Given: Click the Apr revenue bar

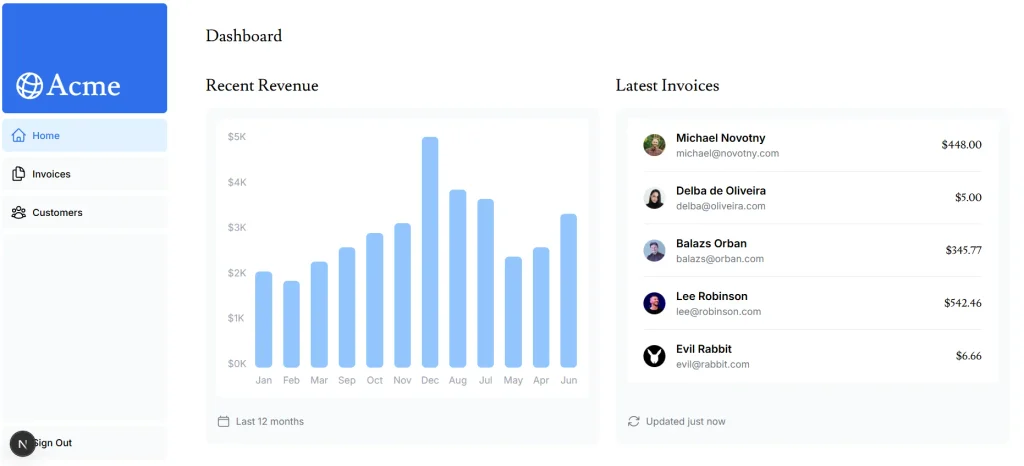Looking at the screenshot, I should [541, 307].
